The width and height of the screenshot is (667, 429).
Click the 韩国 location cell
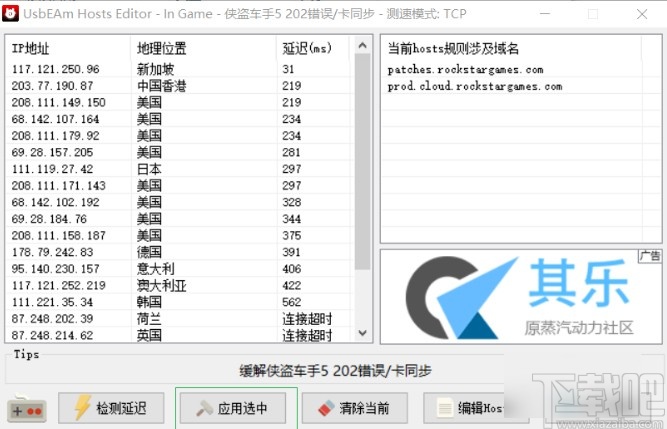[x=149, y=302]
